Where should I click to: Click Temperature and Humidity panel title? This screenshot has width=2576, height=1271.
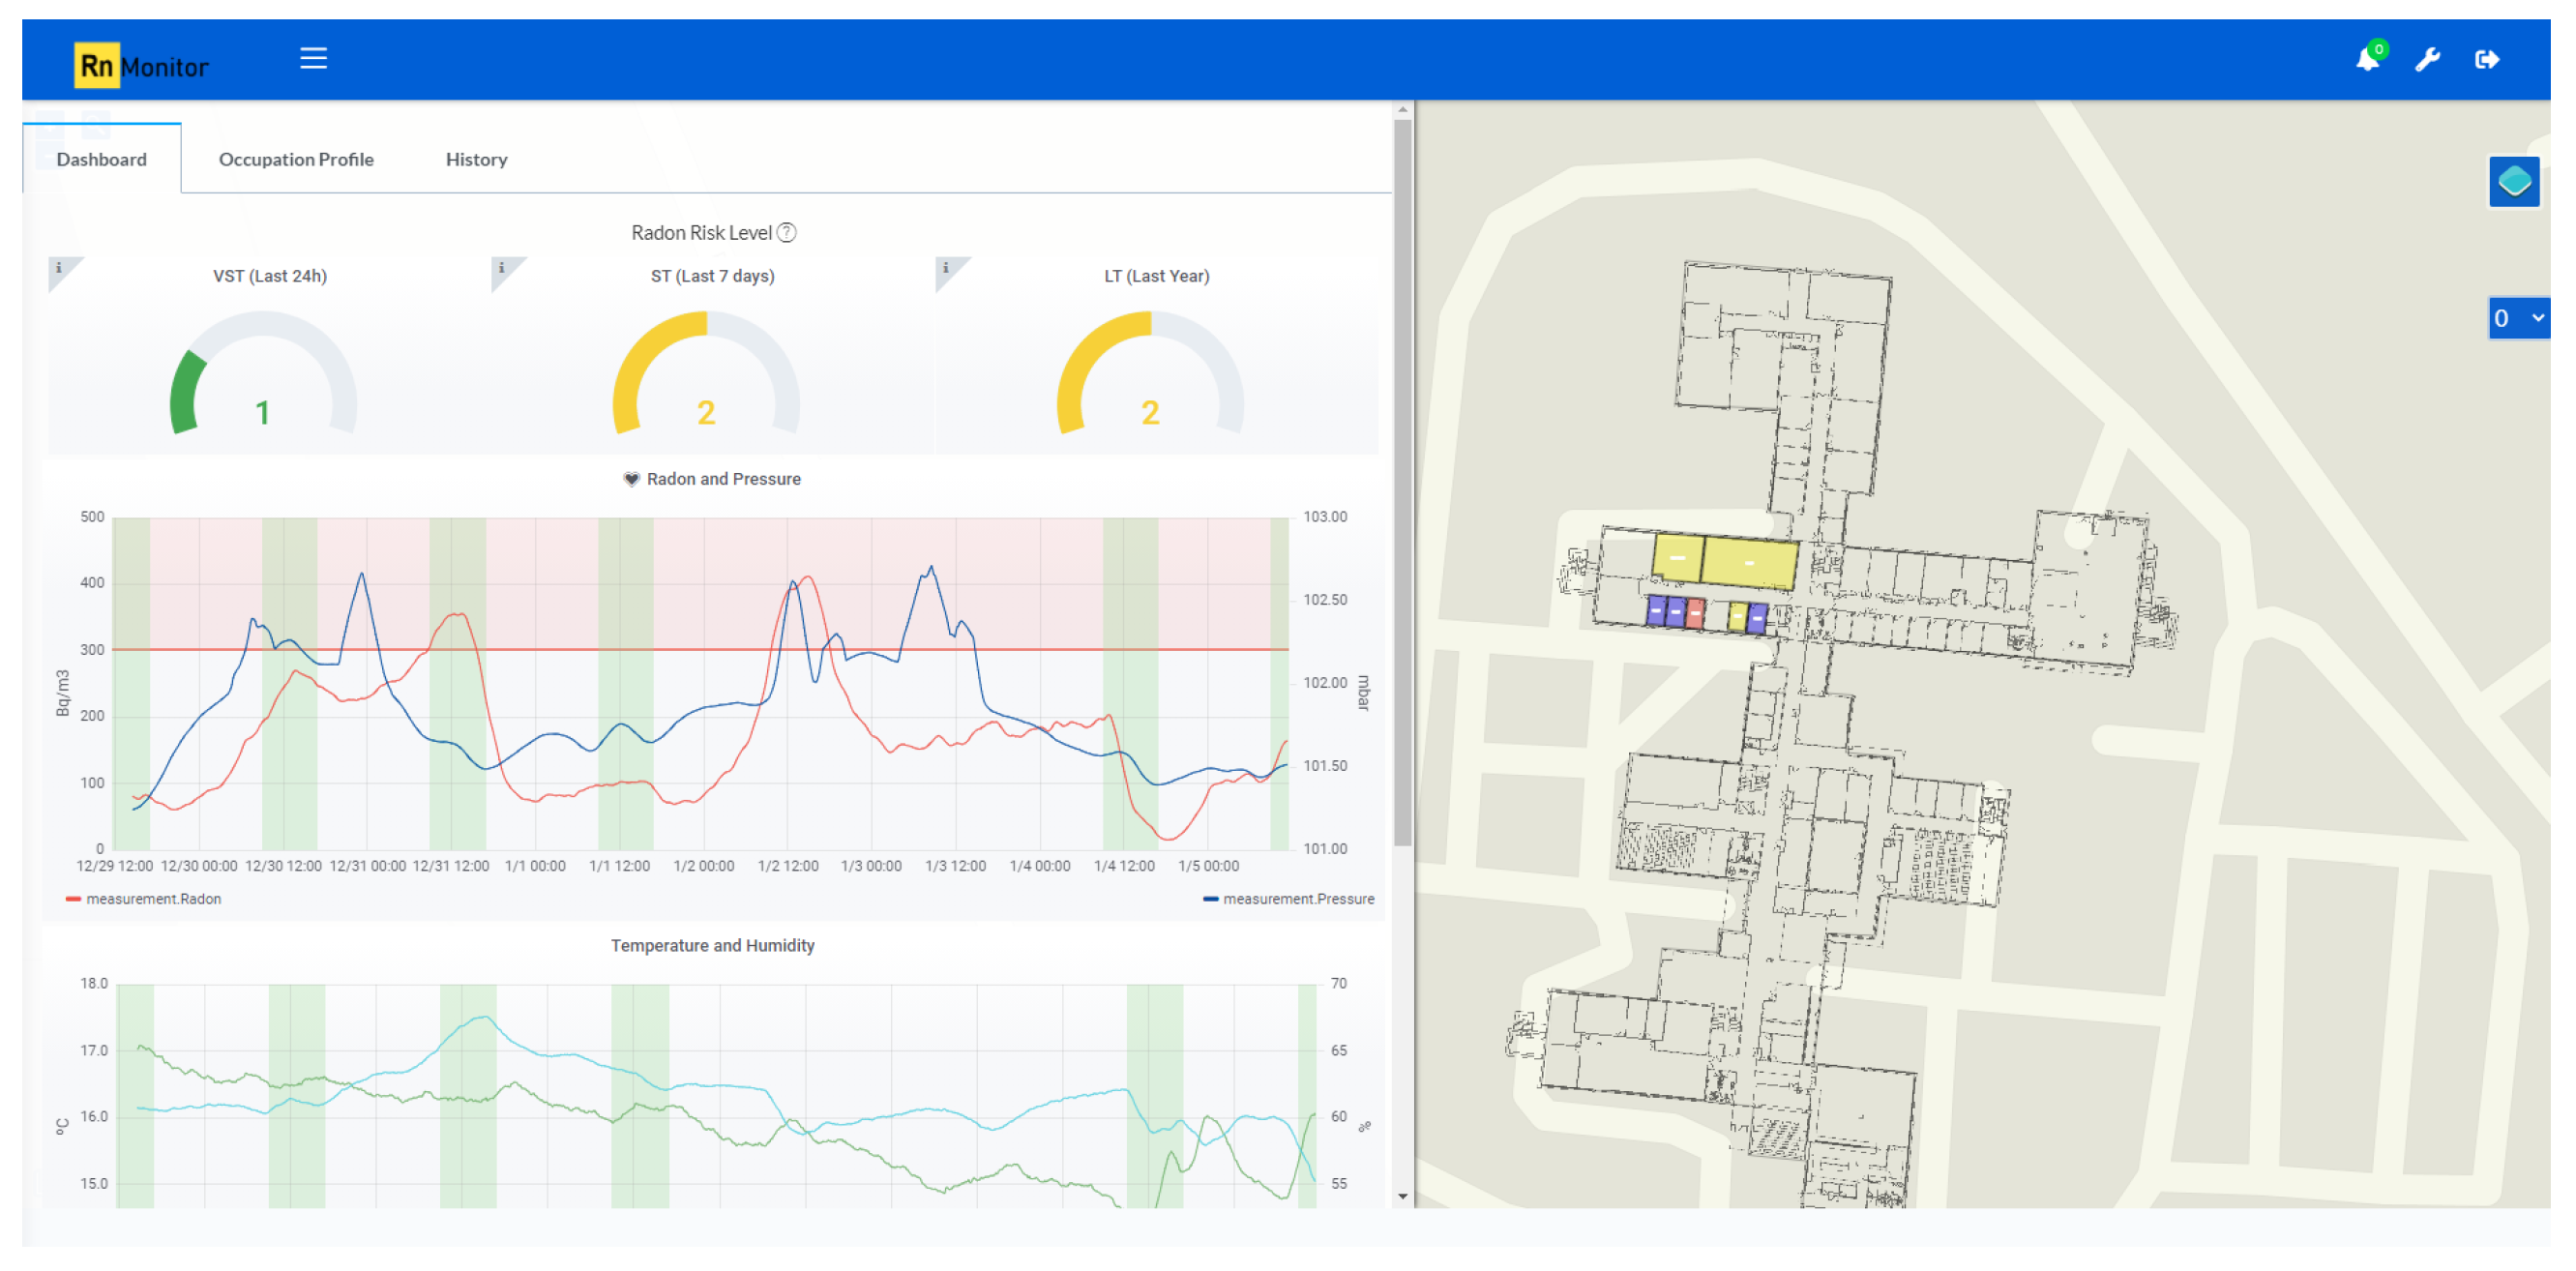tap(712, 946)
